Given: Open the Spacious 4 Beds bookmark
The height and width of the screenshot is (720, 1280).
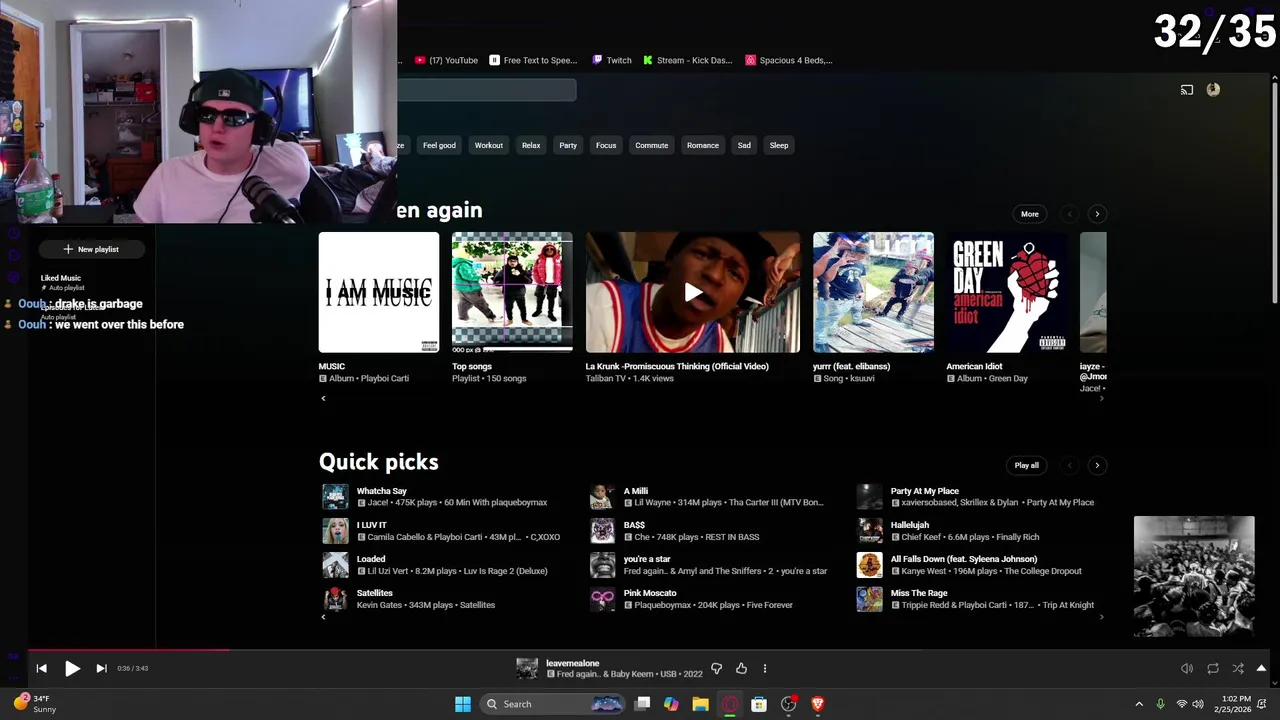Looking at the screenshot, I should point(789,60).
